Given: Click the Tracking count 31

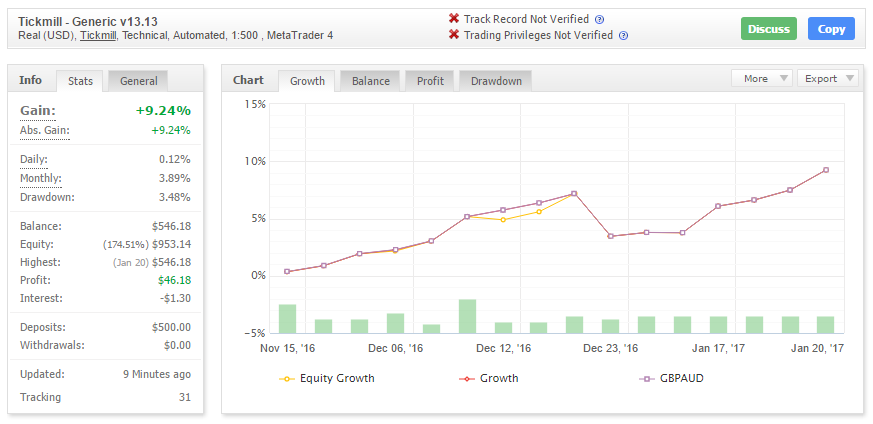Looking at the screenshot, I should point(185,397).
